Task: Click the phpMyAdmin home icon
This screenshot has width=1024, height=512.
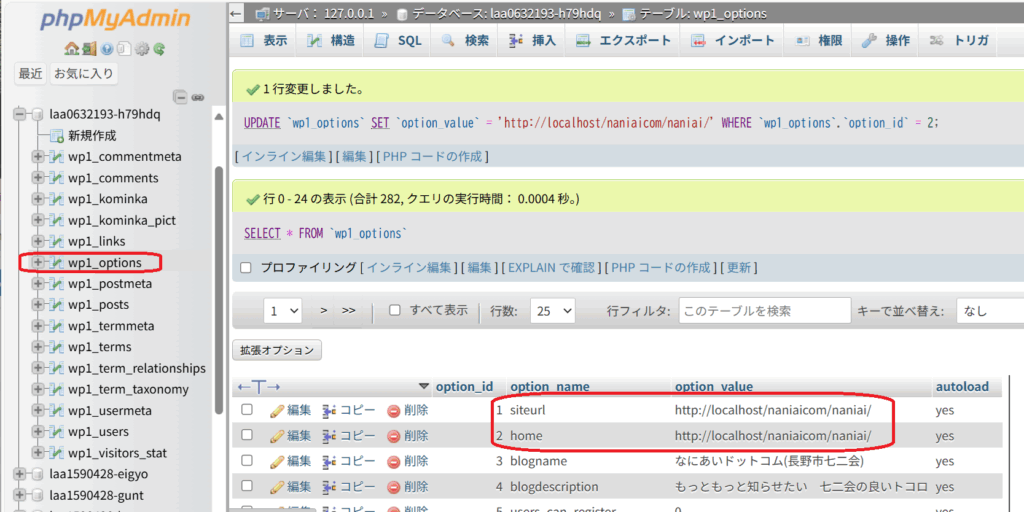Action: [x=71, y=48]
